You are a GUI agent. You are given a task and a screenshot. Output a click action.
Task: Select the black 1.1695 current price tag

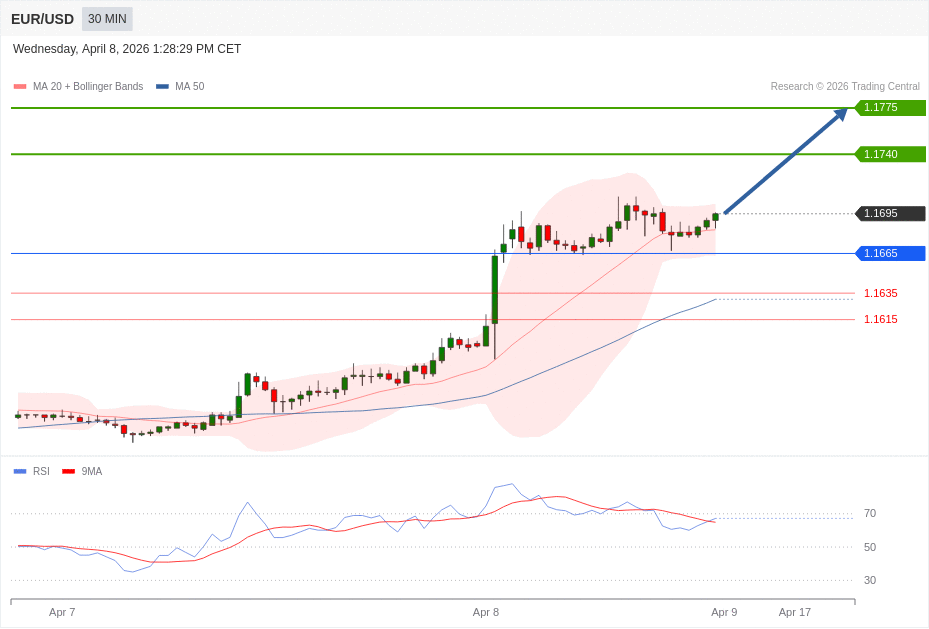coord(890,214)
